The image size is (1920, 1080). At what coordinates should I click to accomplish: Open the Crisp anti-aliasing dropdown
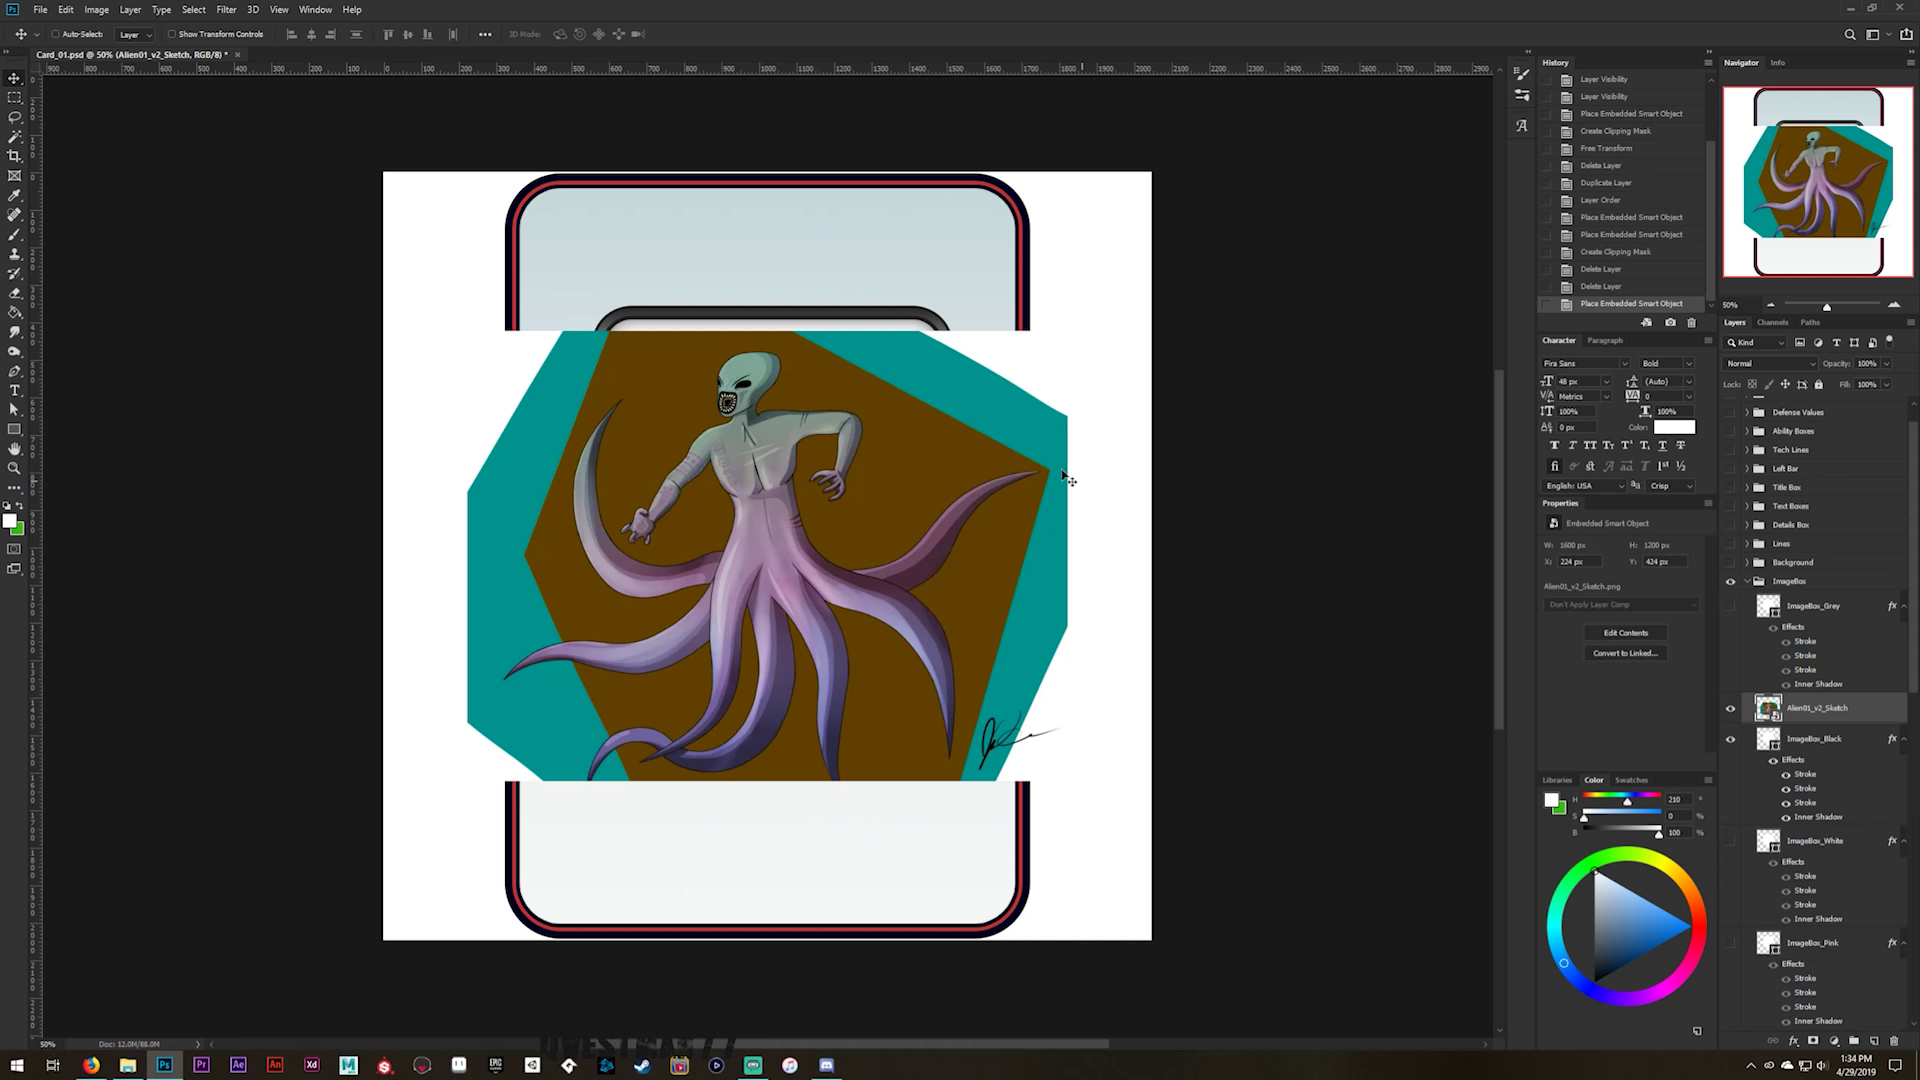point(1671,486)
